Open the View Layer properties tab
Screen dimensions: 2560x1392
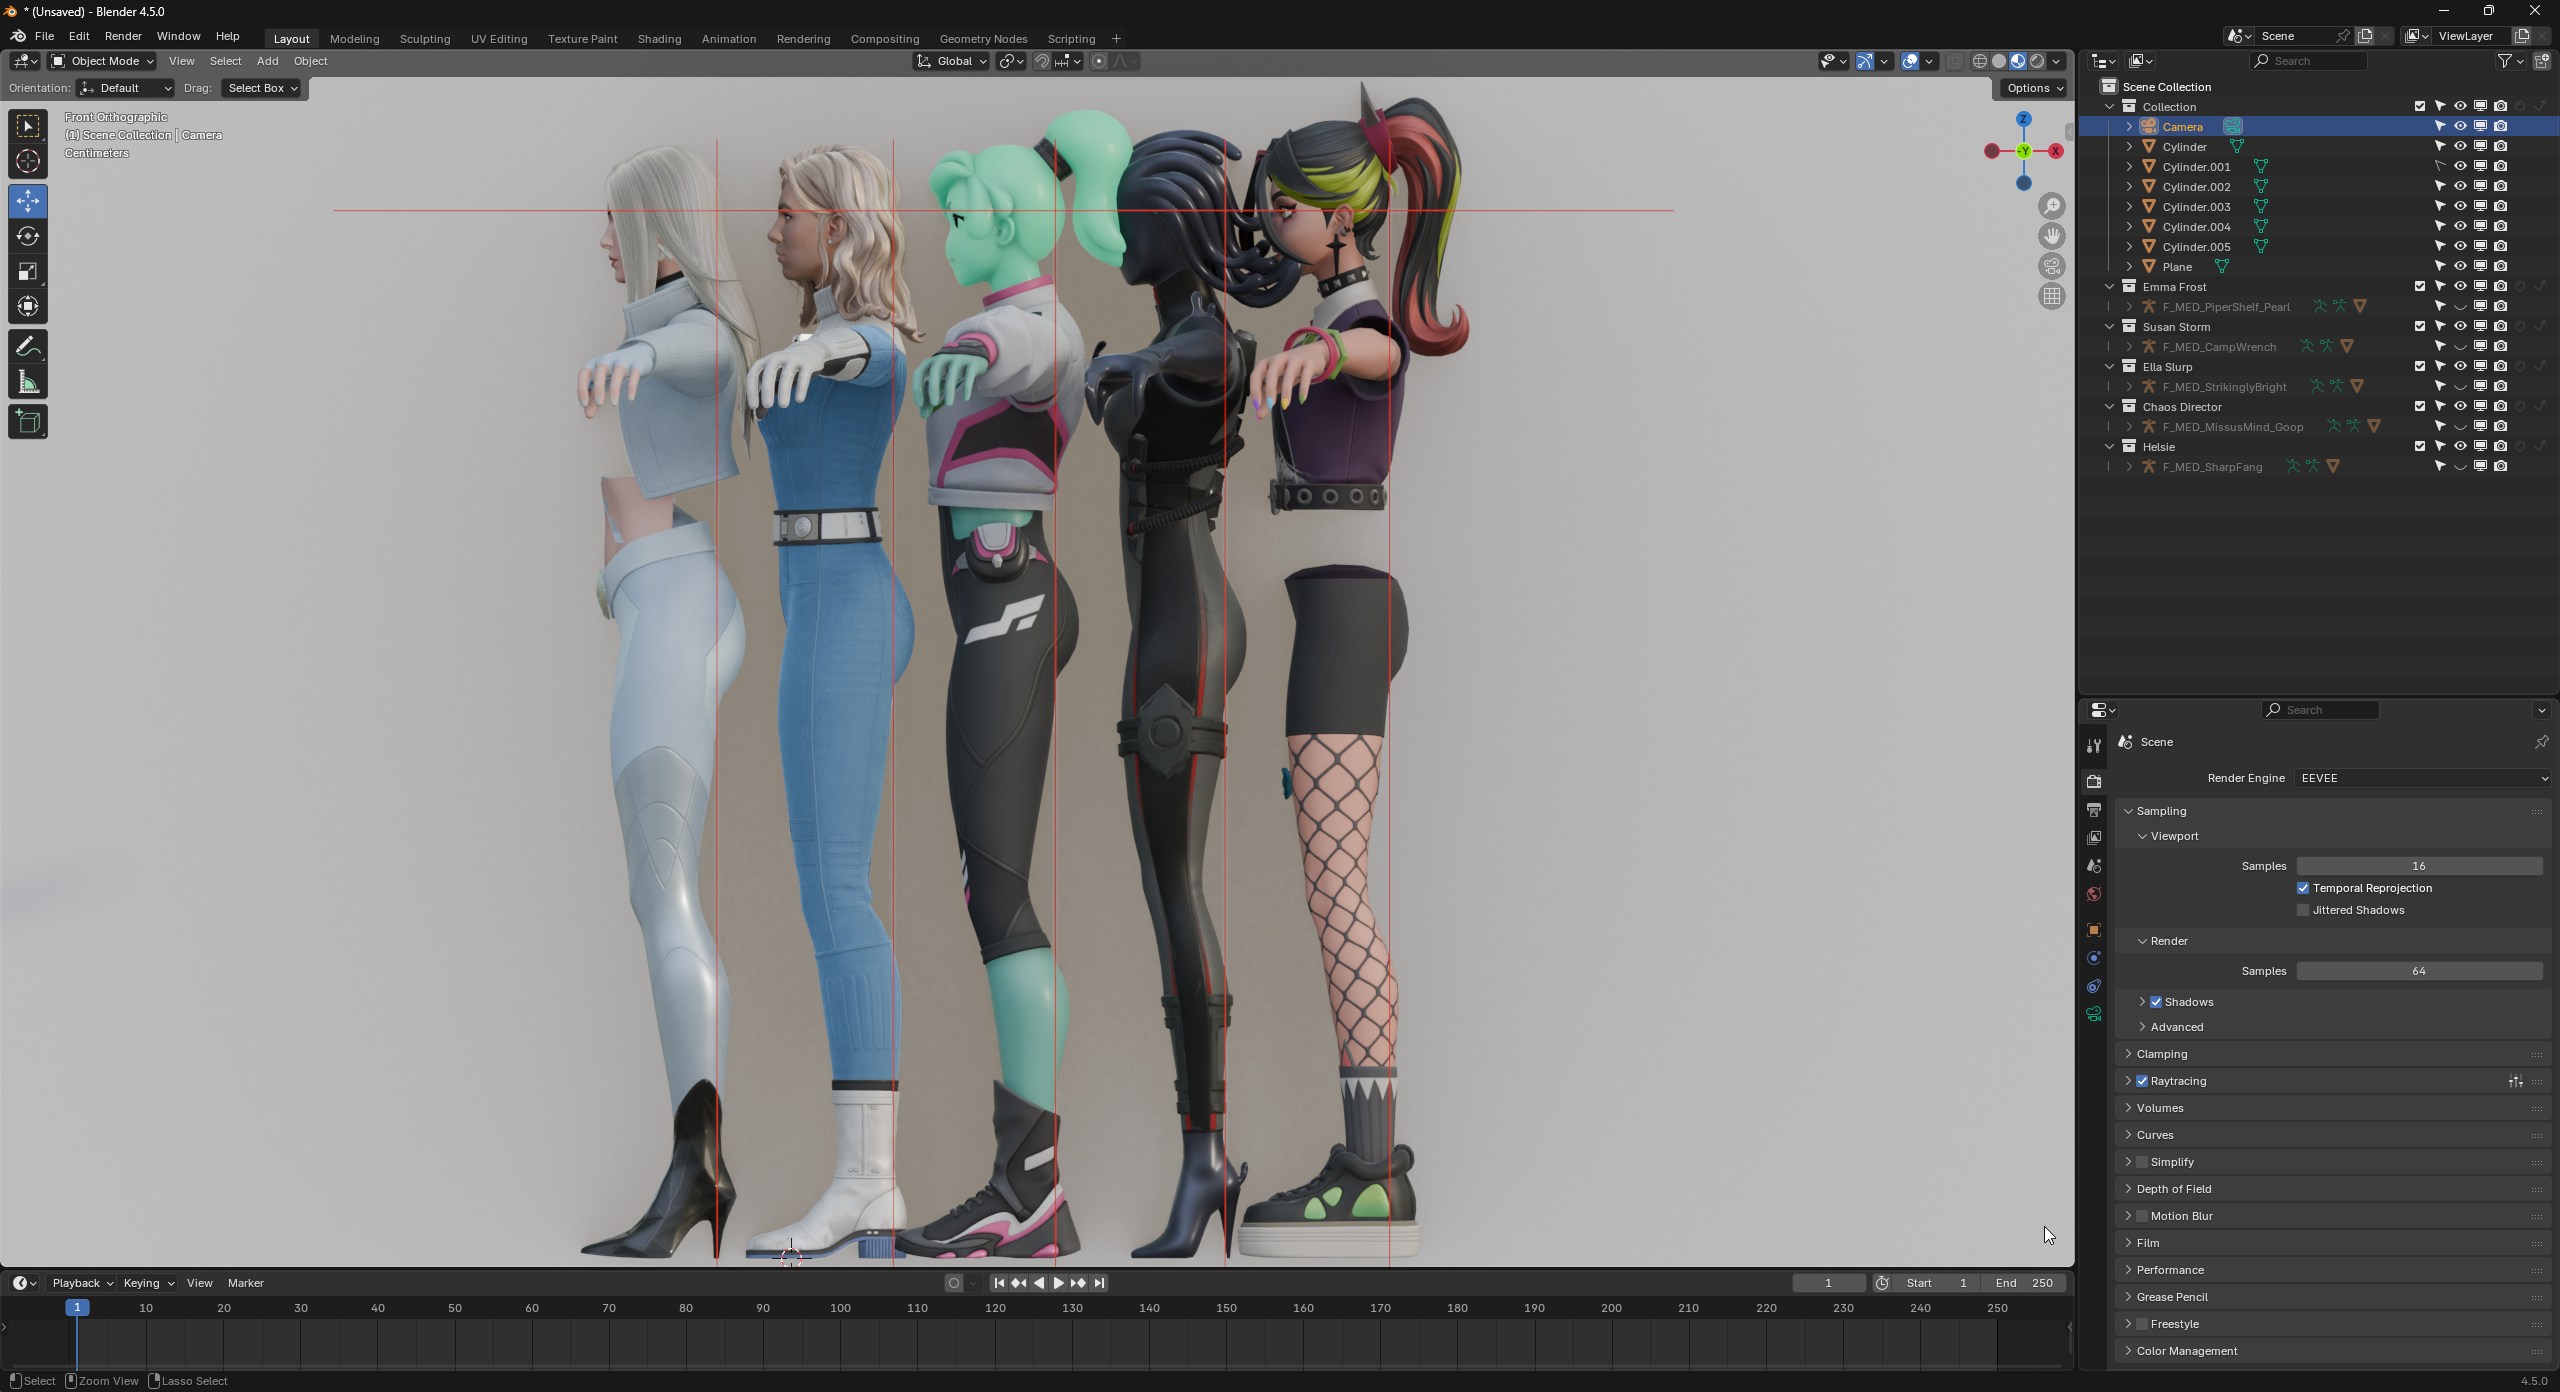2094,837
